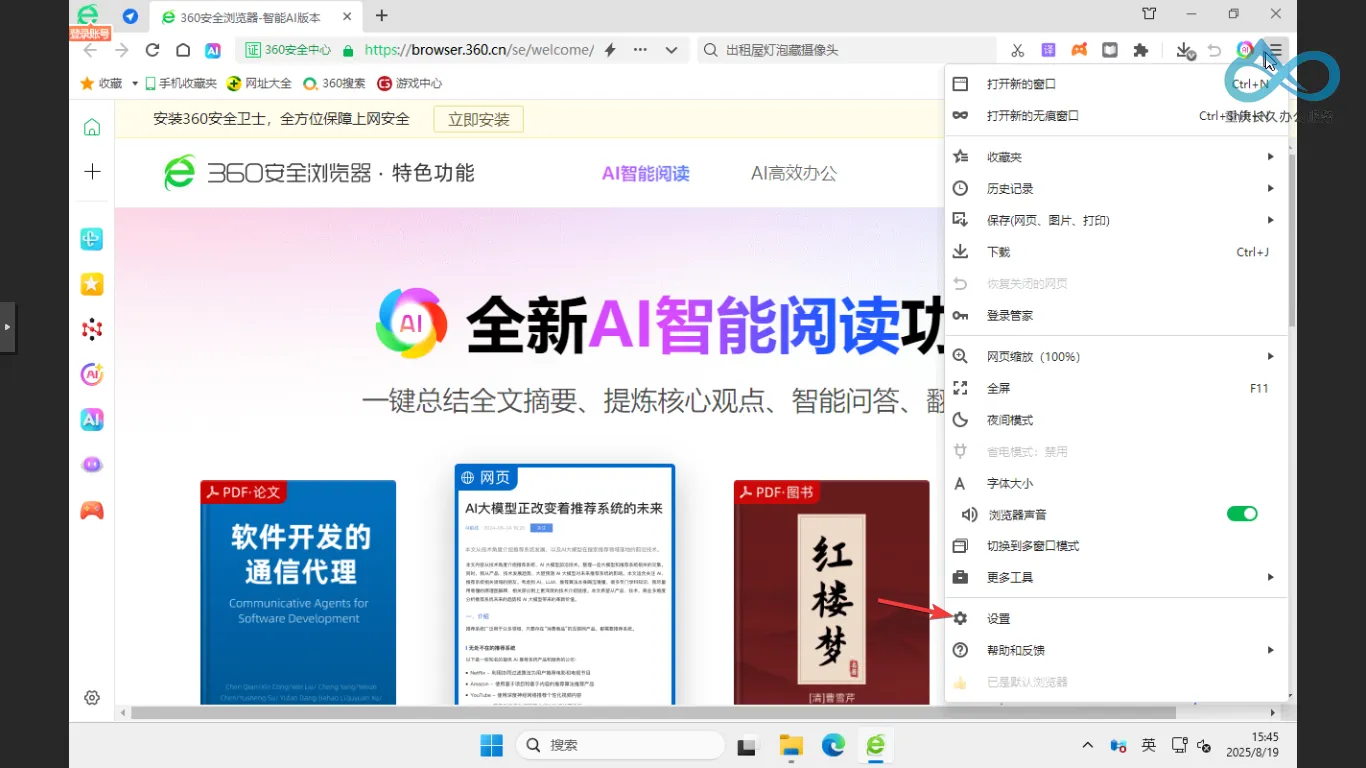1366x768 pixels.
Task: Click the purple translate toolbar icon
Action: point(1048,50)
